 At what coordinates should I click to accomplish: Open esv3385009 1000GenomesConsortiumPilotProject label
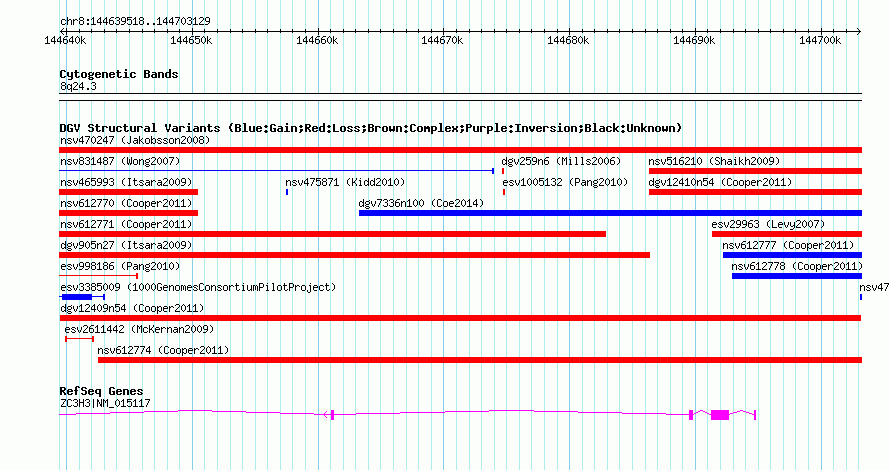198,287
